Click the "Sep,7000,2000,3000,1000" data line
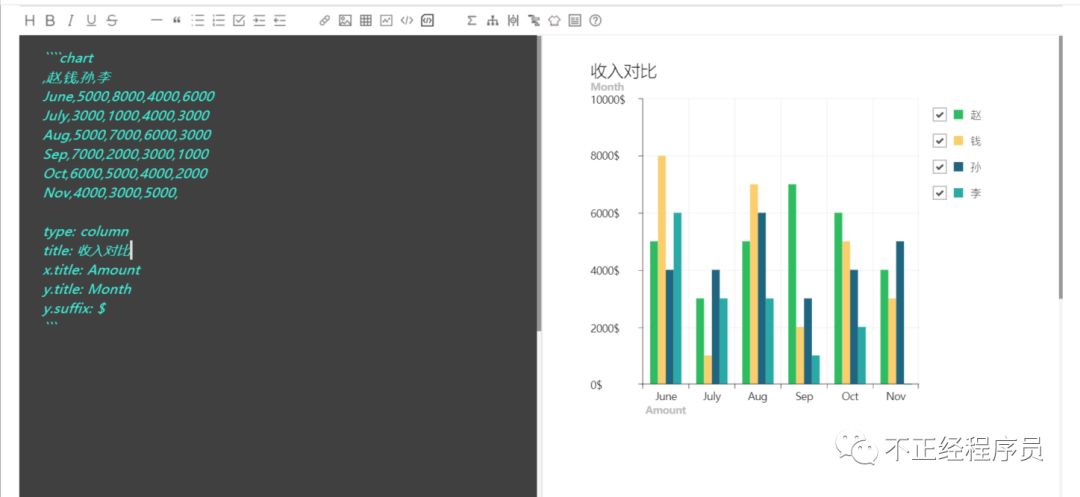The image size is (1080, 497). 126,154
